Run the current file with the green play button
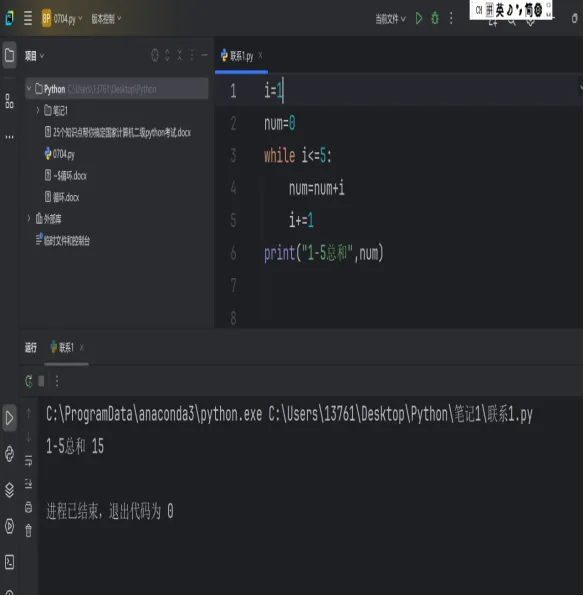The height and width of the screenshot is (596, 584). click(x=419, y=18)
